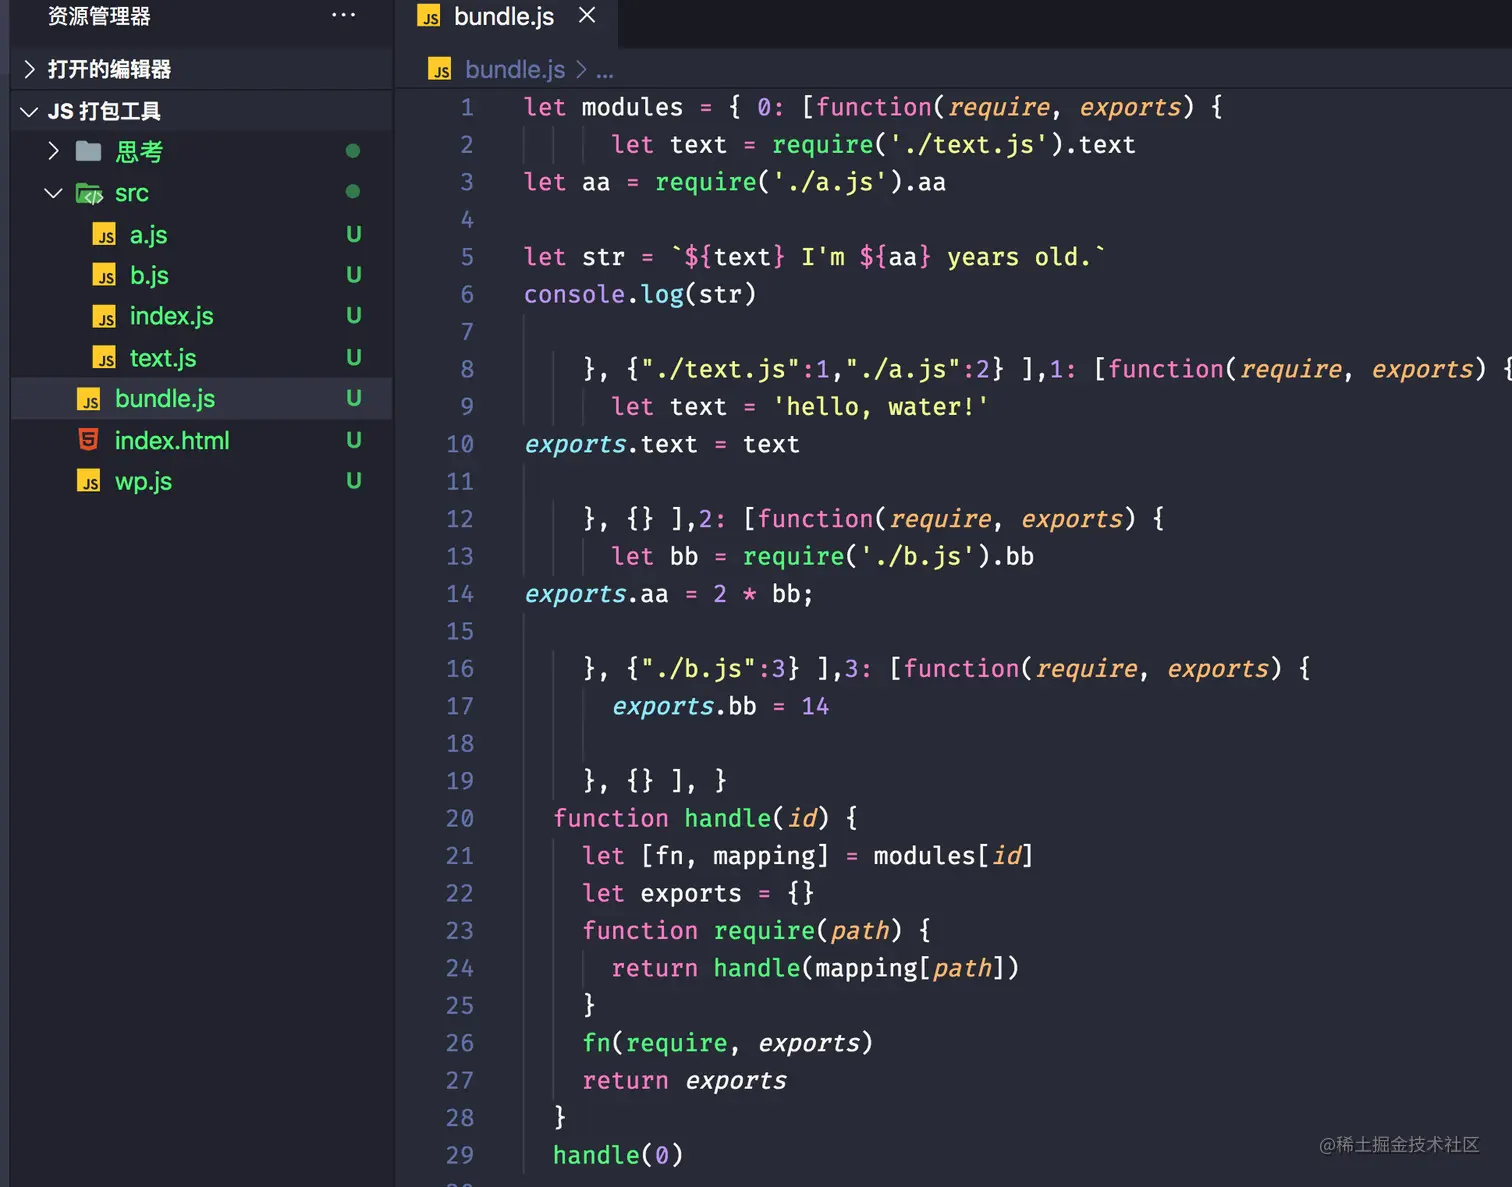Click bundle.js in the breadcrumb
The width and height of the screenshot is (1512, 1187).
(515, 69)
